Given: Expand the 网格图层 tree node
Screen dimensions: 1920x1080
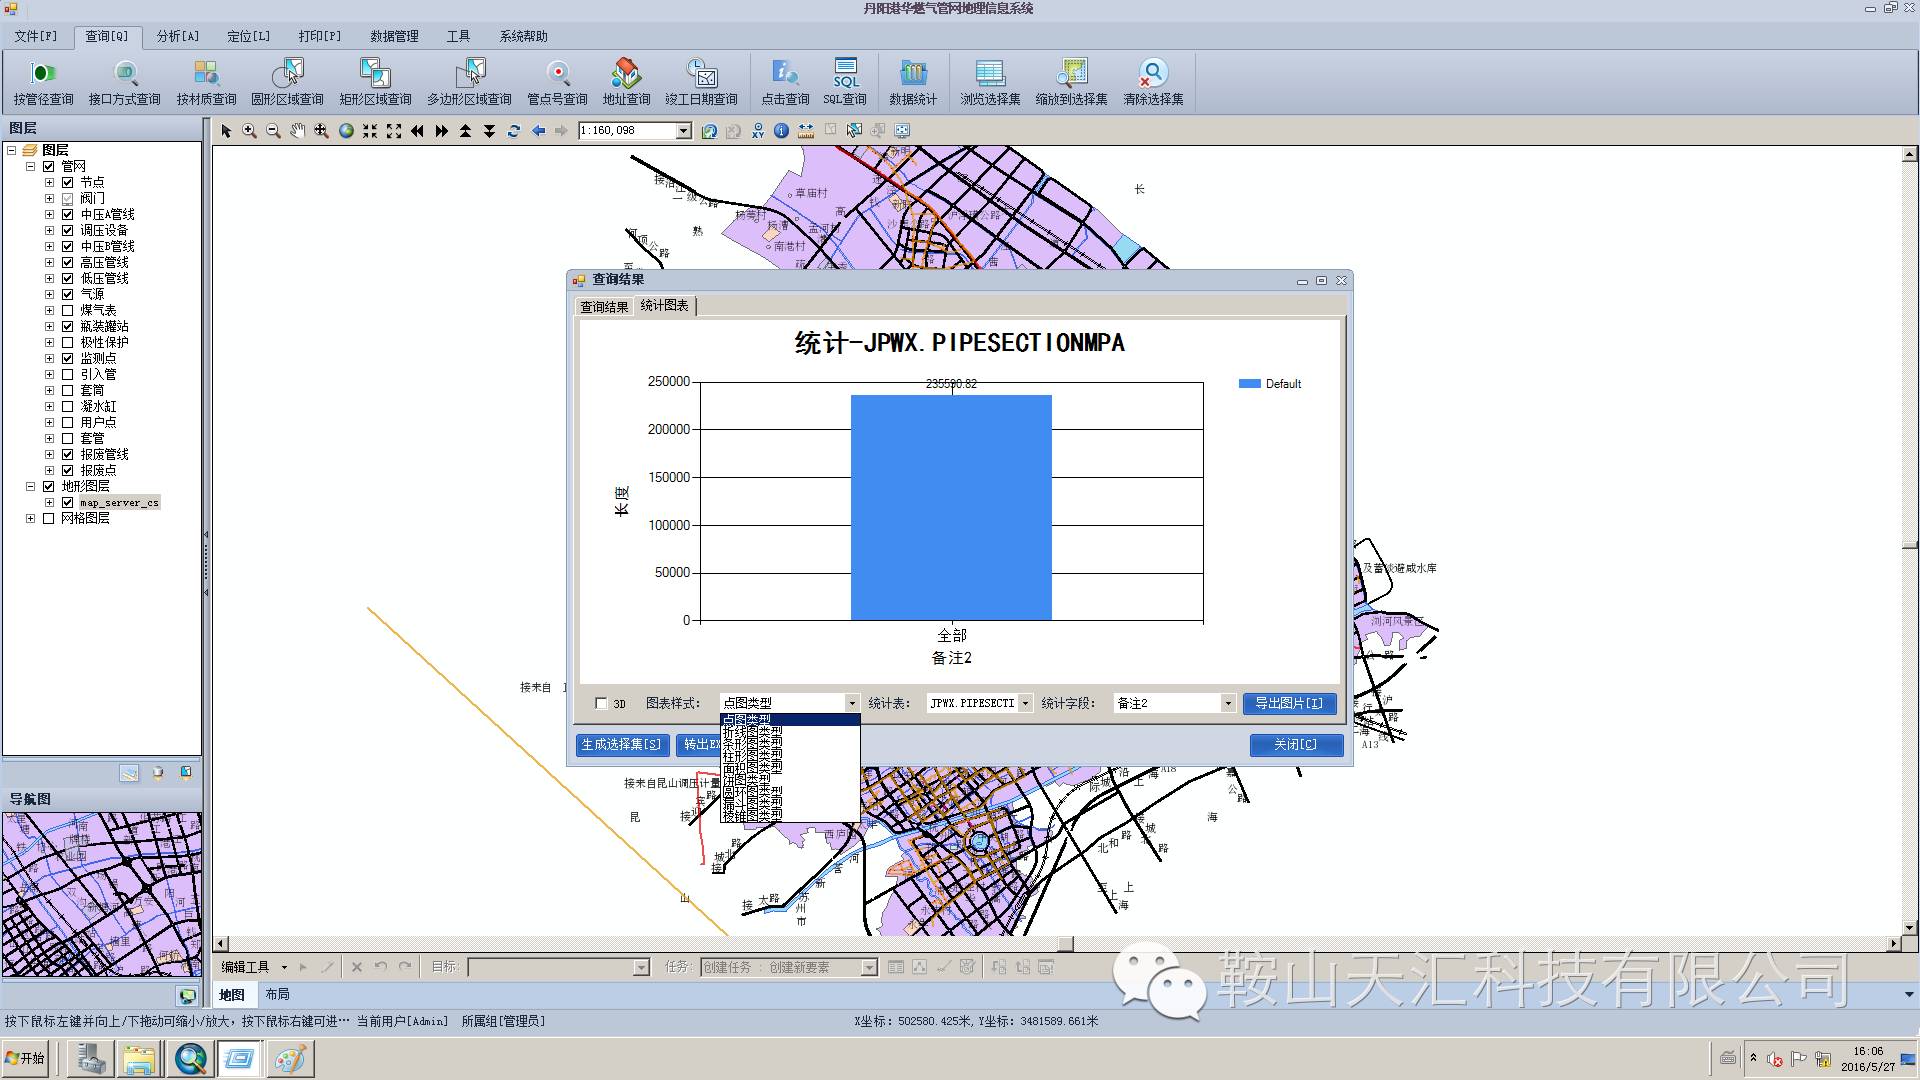Looking at the screenshot, I should click(30, 518).
